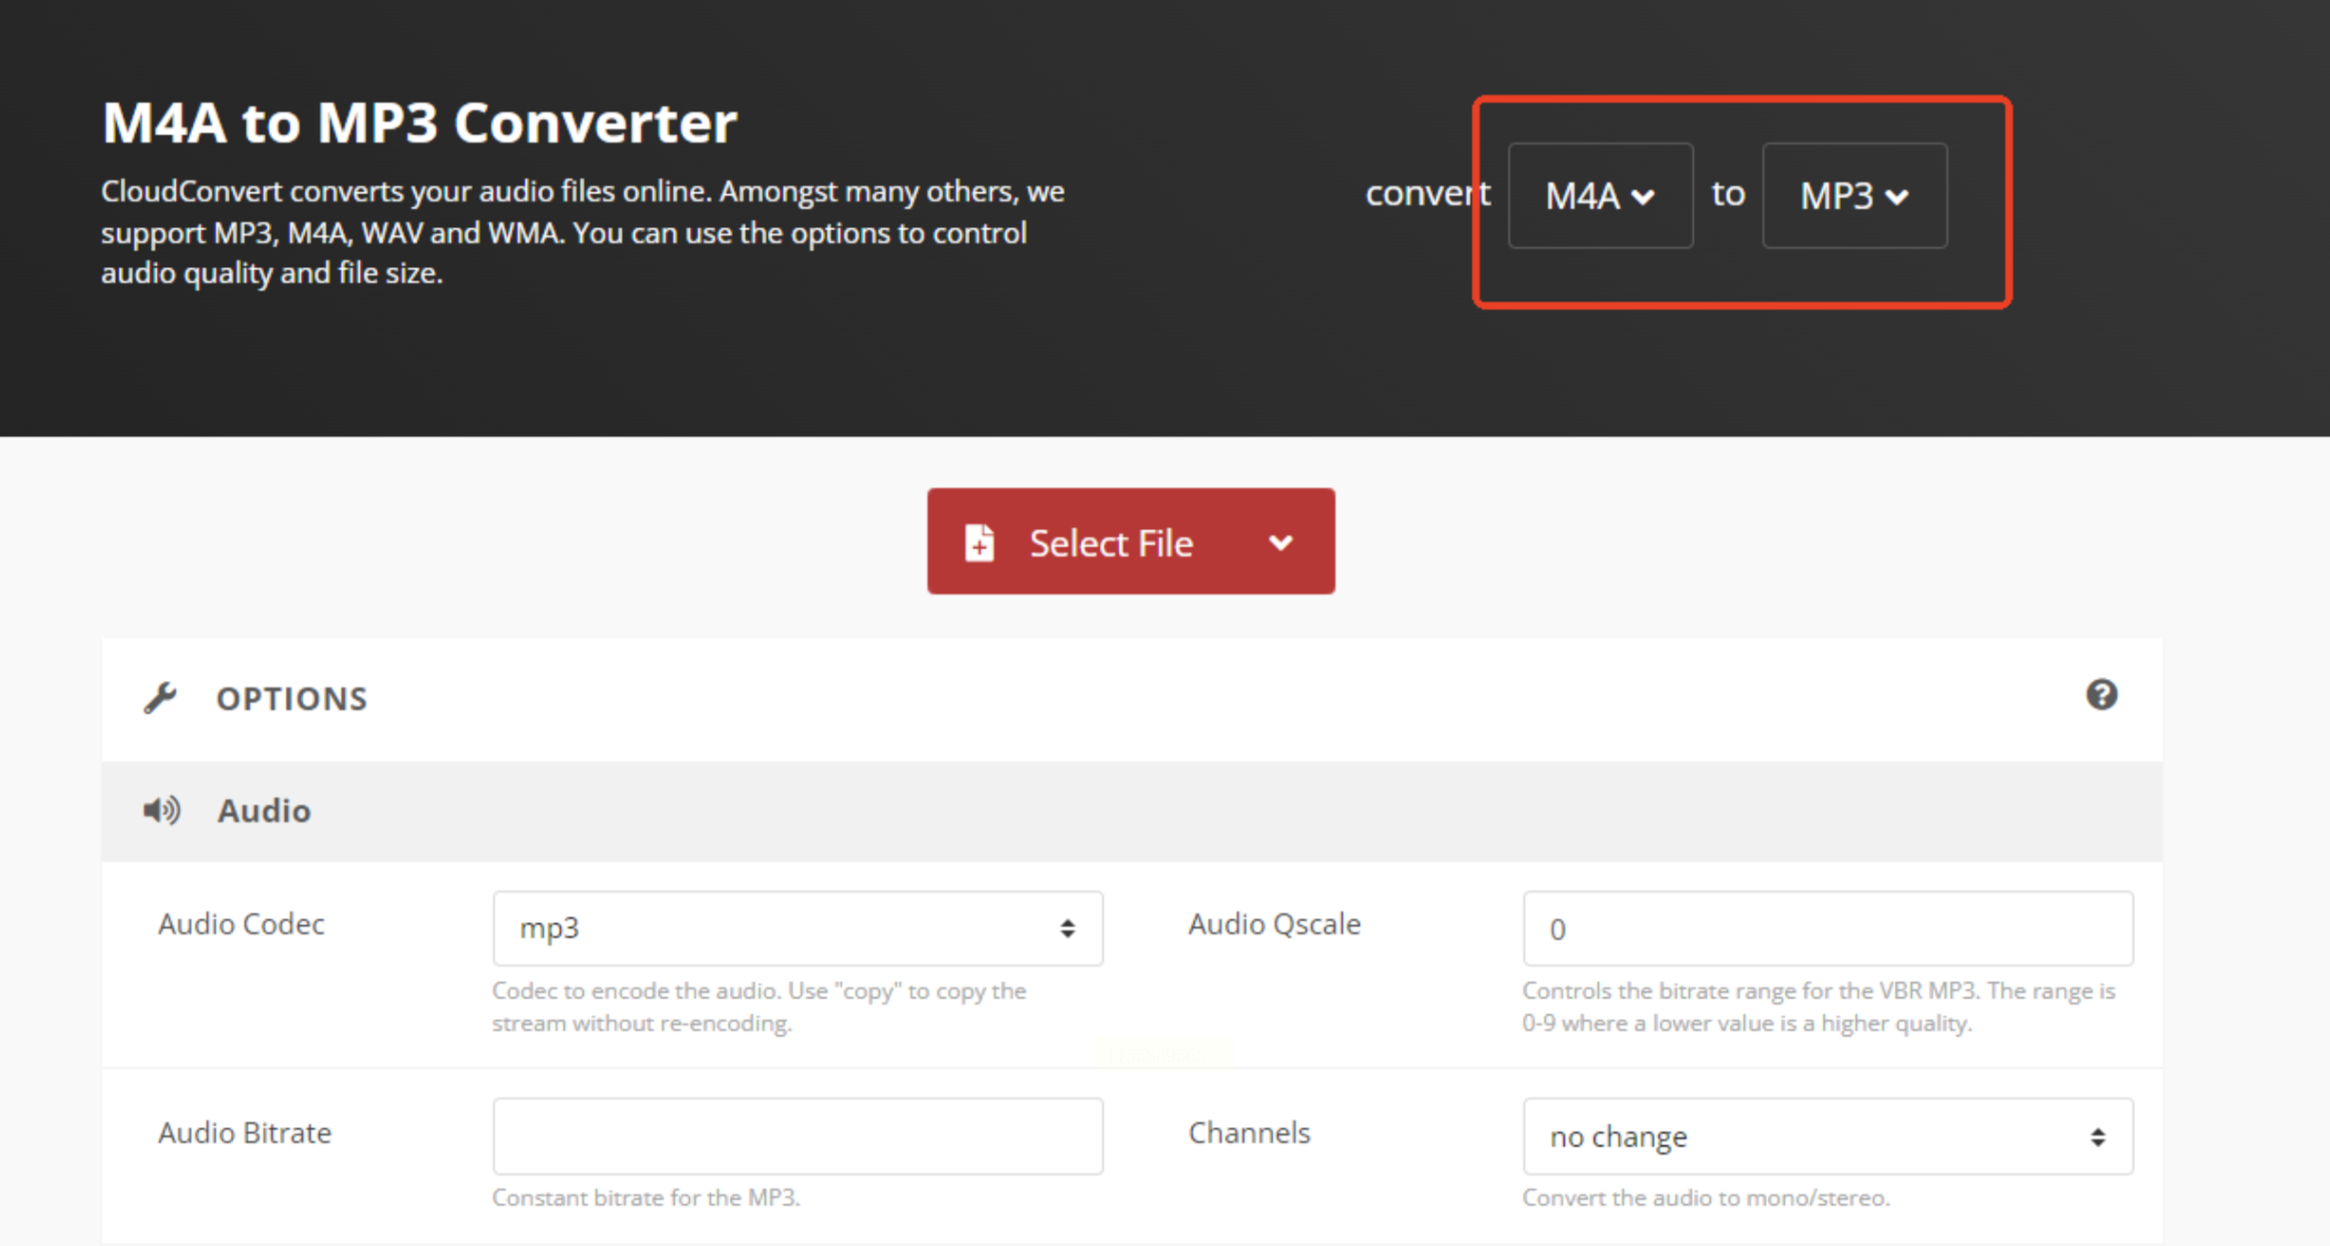Viewport: 2330px width, 1246px height.
Task: Click the Audio Bitrate label
Action: click(x=244, y=1132)
